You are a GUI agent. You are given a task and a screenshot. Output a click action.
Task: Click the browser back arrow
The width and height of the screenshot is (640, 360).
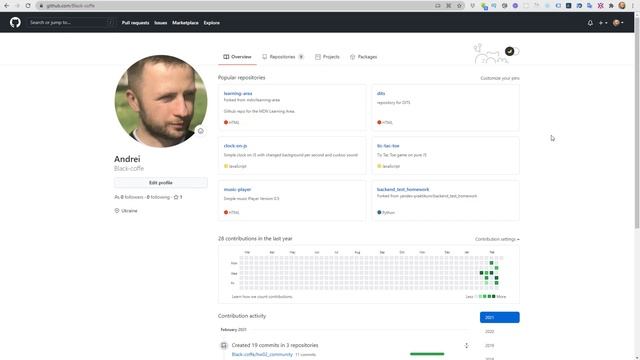7,6
